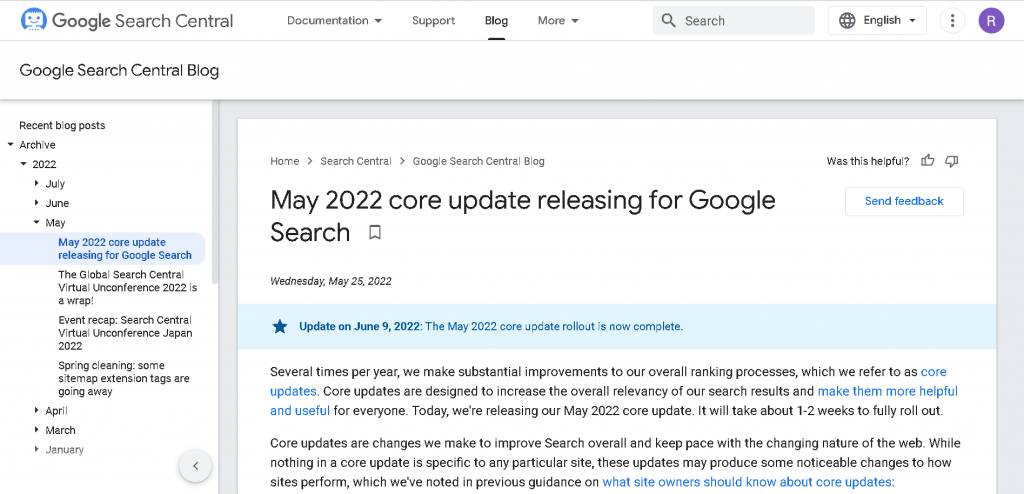Type in the Search input field
Viewport: 1024px width, 494px height.
pos(745,20)
